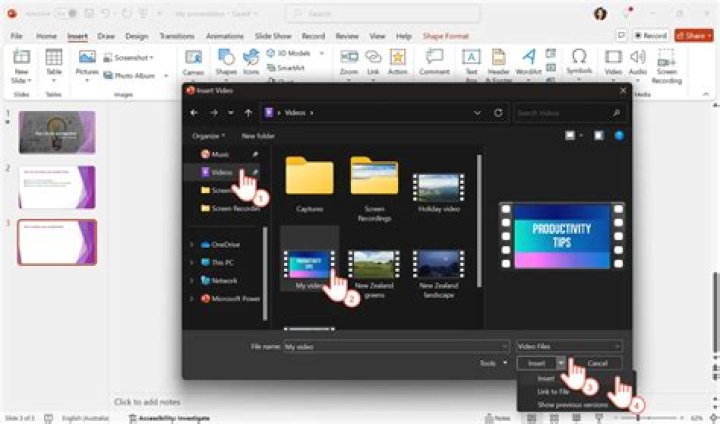The image size is (720, 424).
Task: Click the Refresh icon in Insert Video dialog
Action: 498,113
